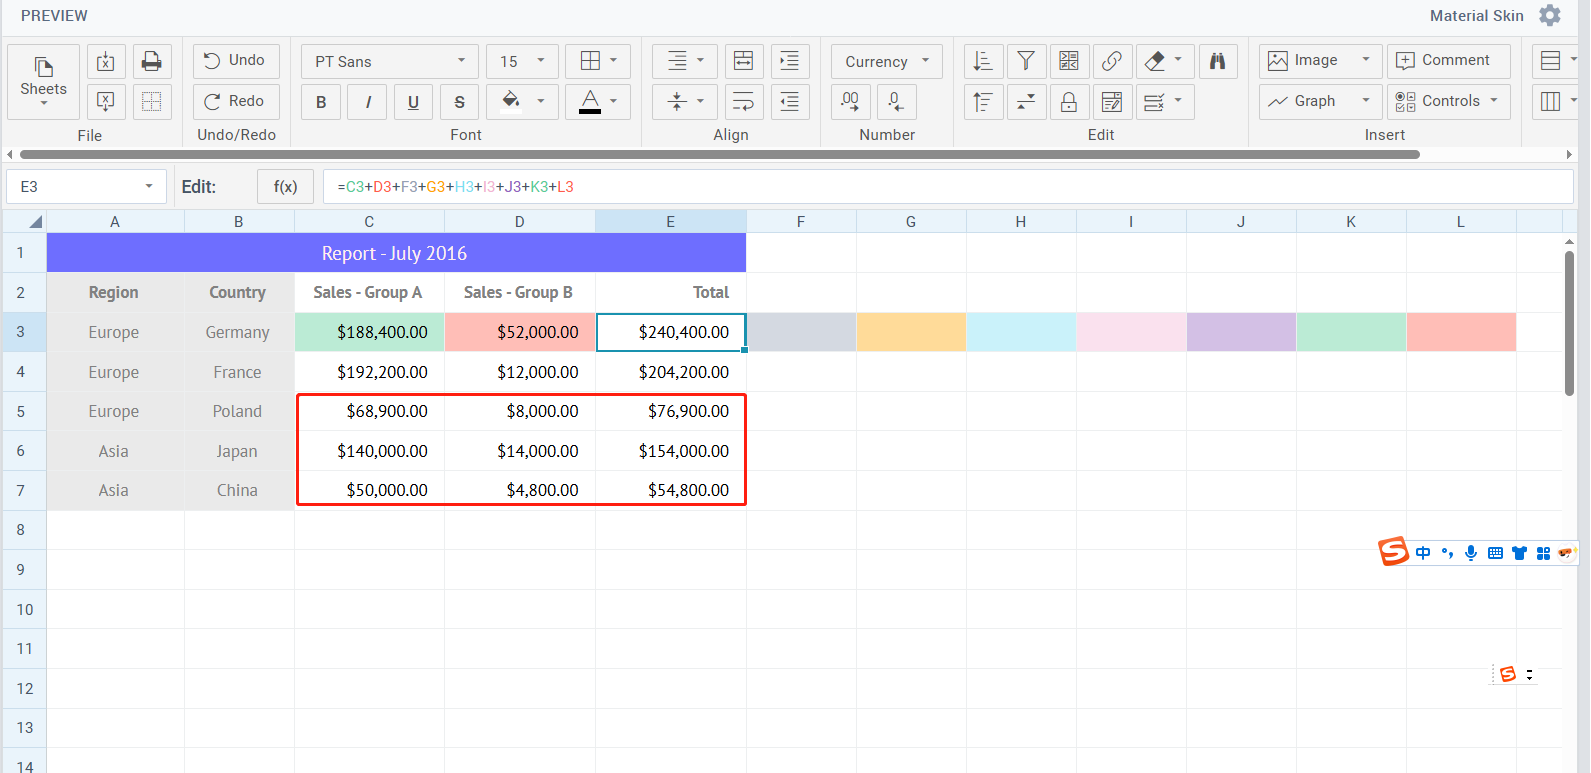The height and width of the screenshot is (773, 1591).
Task: Click the wrap text icon
Action: tap(743, 102)
